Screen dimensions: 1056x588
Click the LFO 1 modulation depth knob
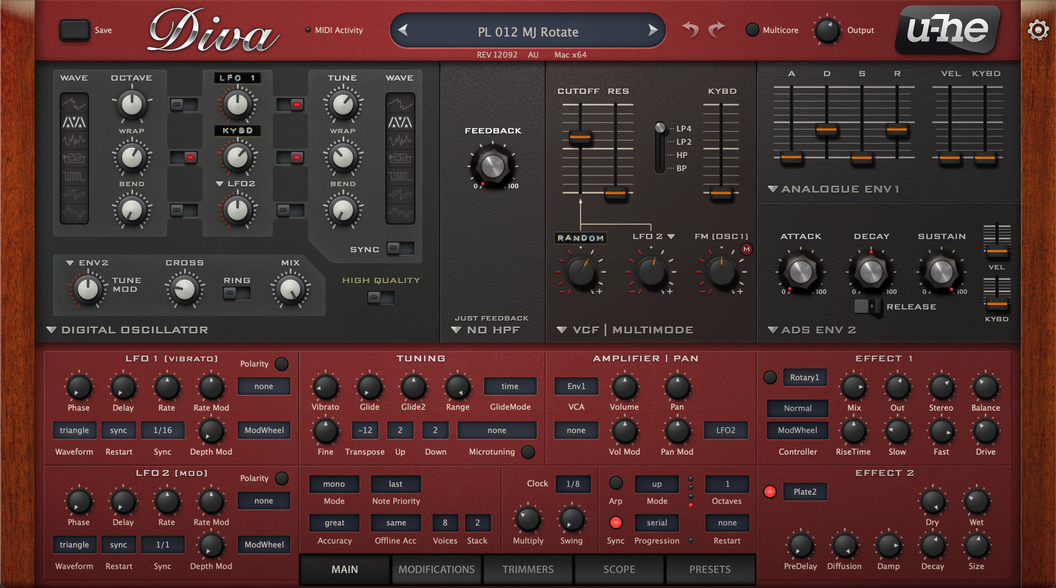(237, 104)
